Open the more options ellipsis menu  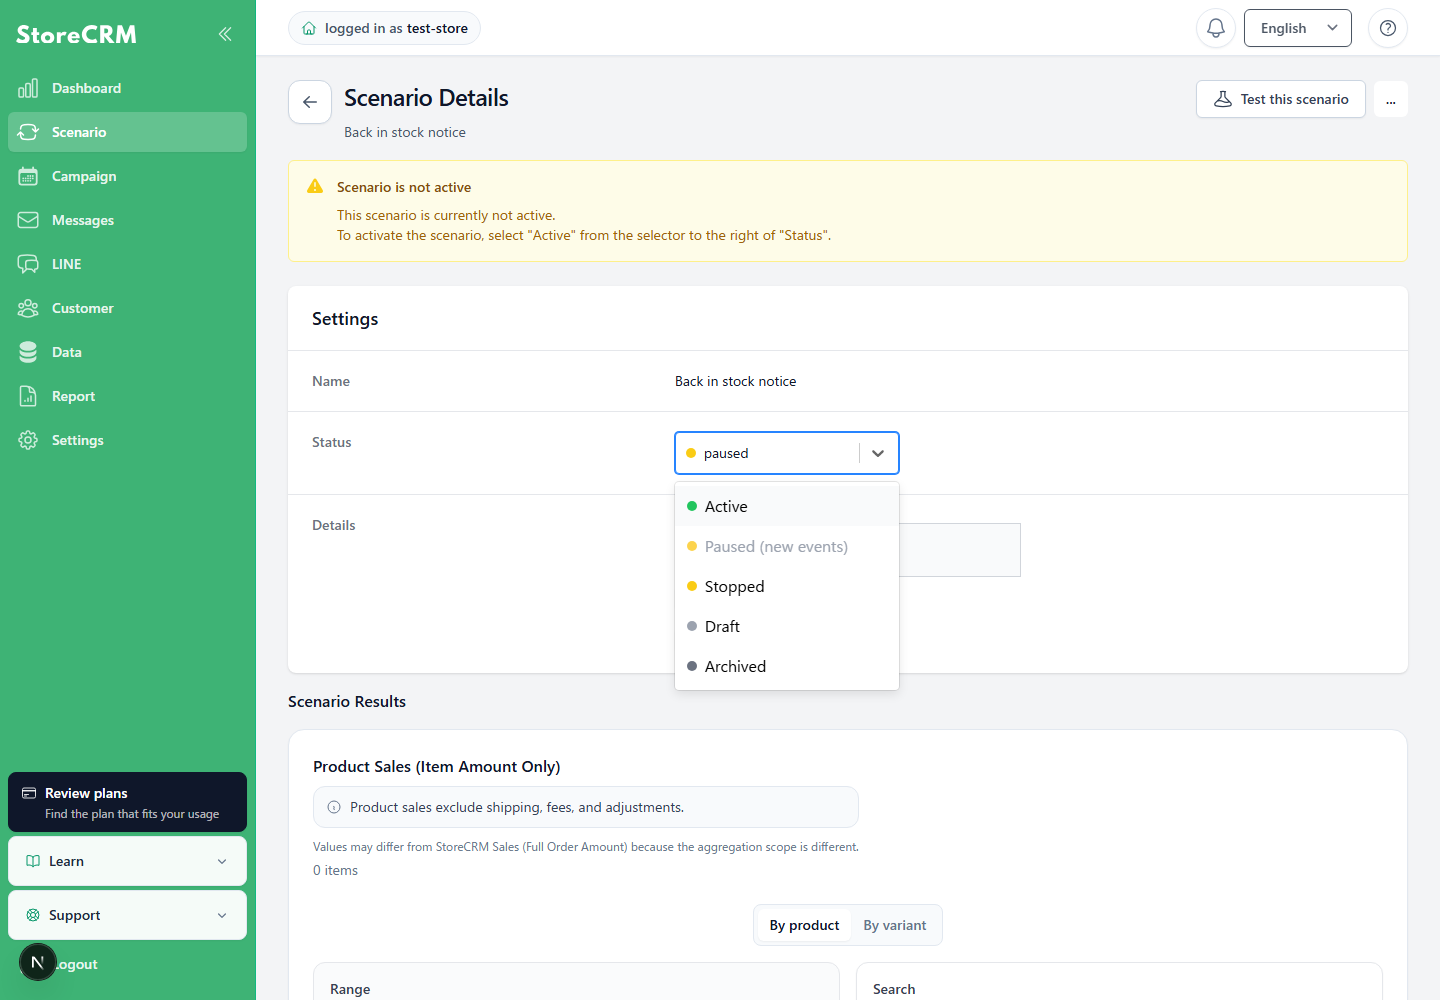[1391, 99]
